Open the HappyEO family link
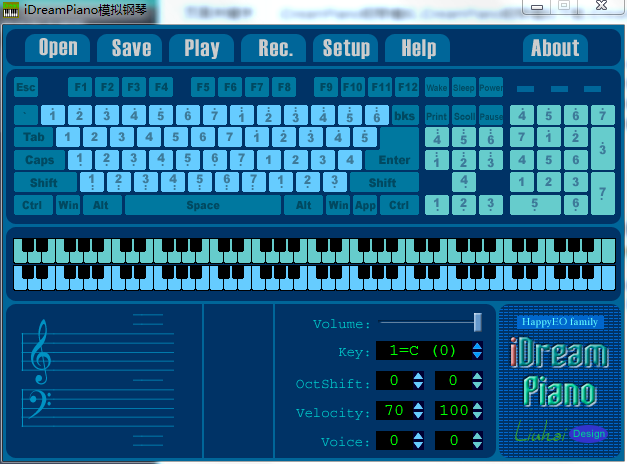The image size is (627, 464). pyautogui.click(x=559, y=322)
